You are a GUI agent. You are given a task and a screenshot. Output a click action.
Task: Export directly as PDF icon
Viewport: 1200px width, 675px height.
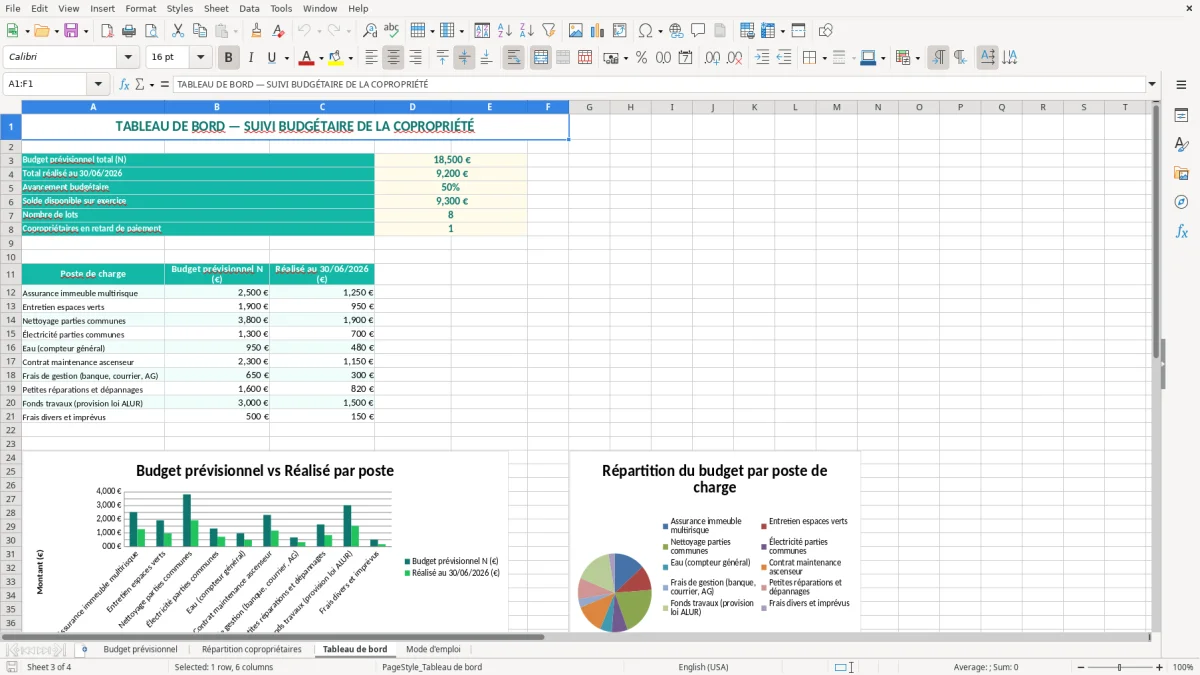point(107,31)
